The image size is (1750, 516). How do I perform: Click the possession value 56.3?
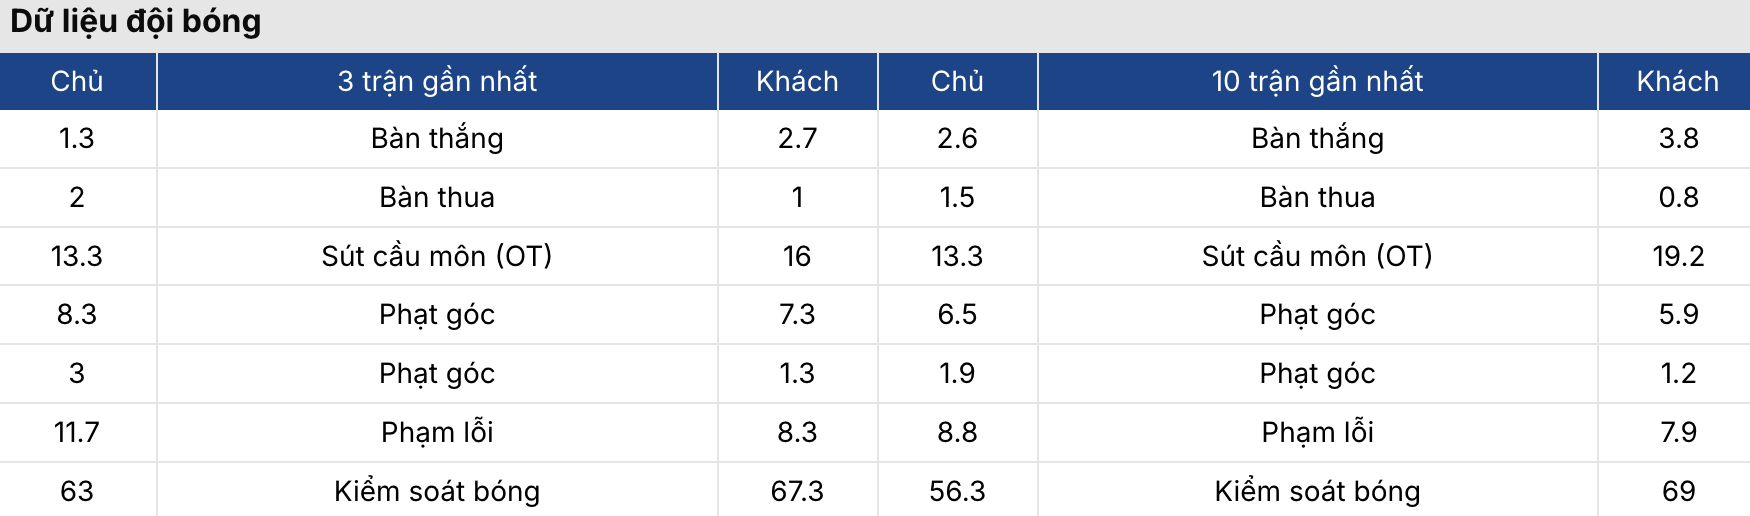pos(957,491)
